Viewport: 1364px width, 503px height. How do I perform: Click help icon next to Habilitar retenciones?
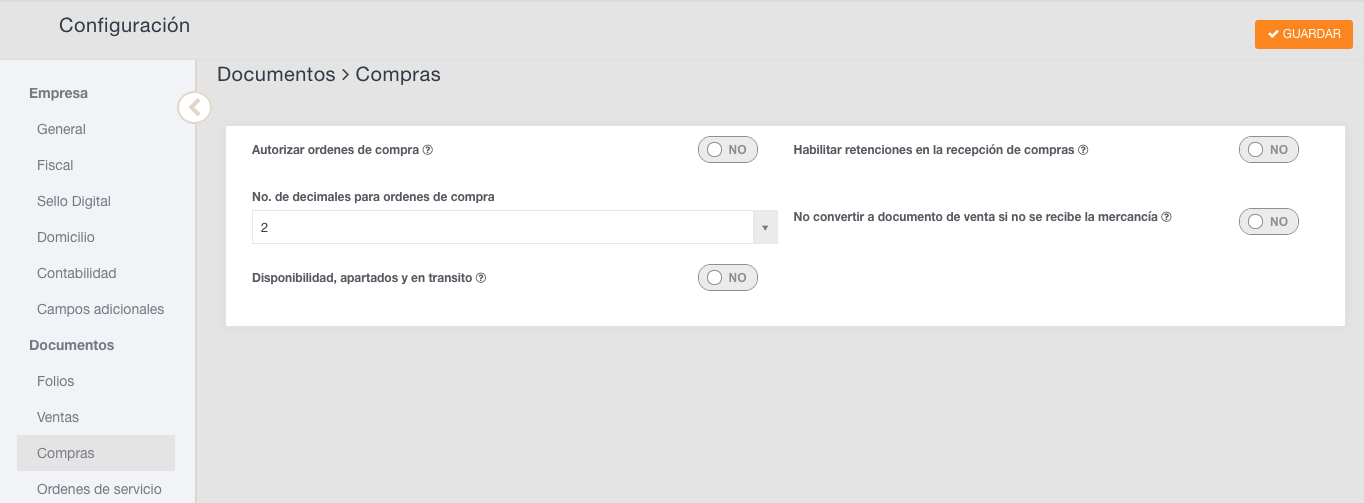[x=1083, y=150]
